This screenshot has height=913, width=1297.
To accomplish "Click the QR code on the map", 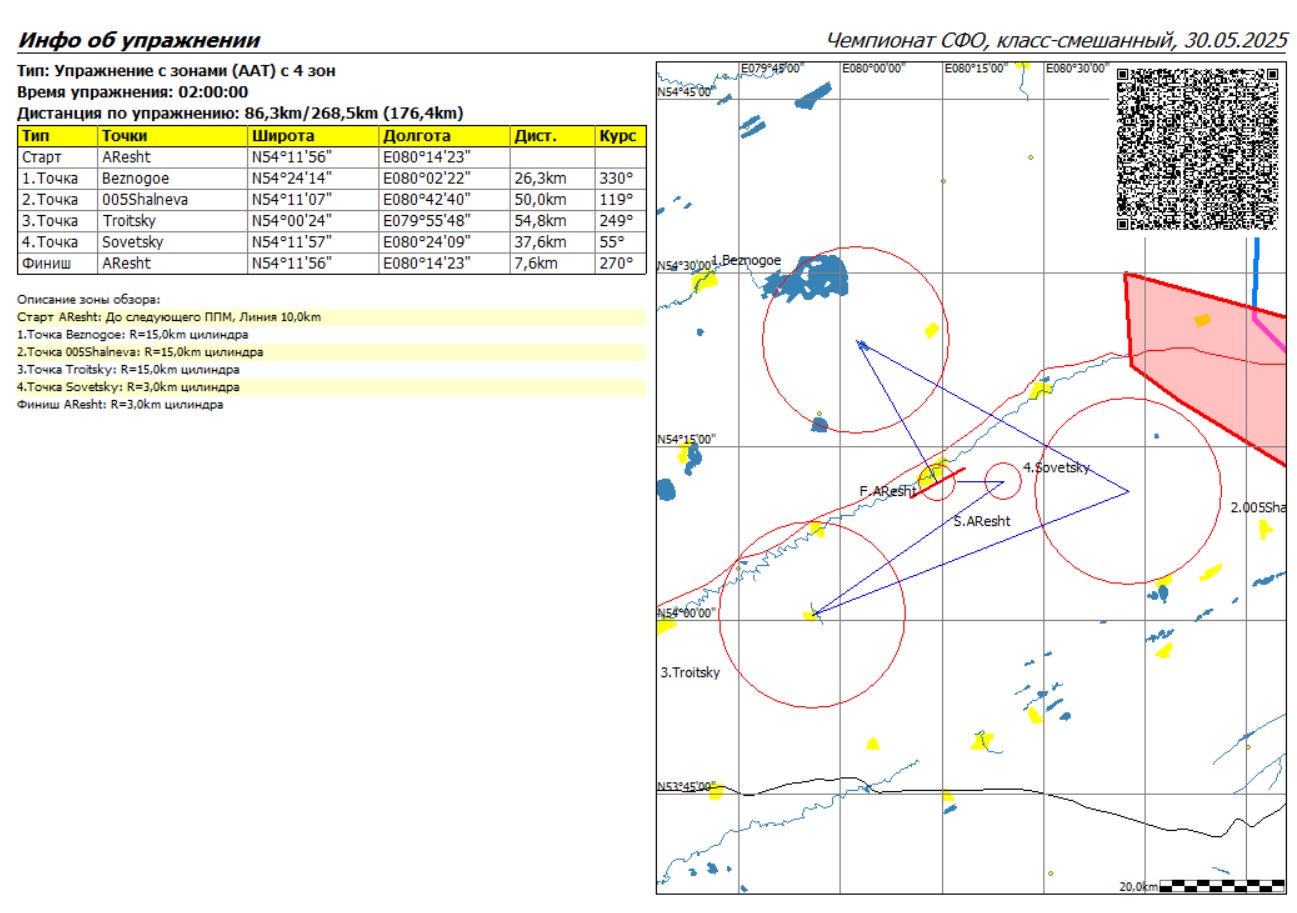I will (x=1196, y=148).
